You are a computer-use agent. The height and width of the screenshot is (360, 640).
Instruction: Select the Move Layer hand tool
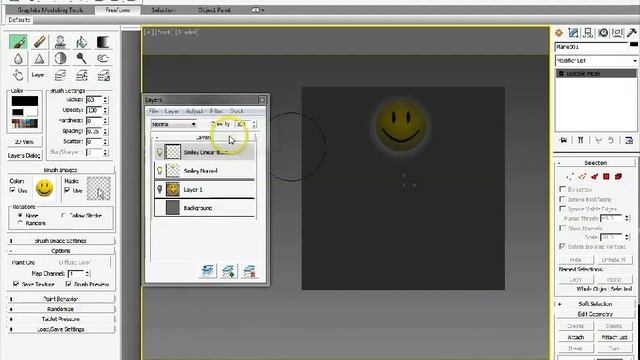[x=18, y=75]
